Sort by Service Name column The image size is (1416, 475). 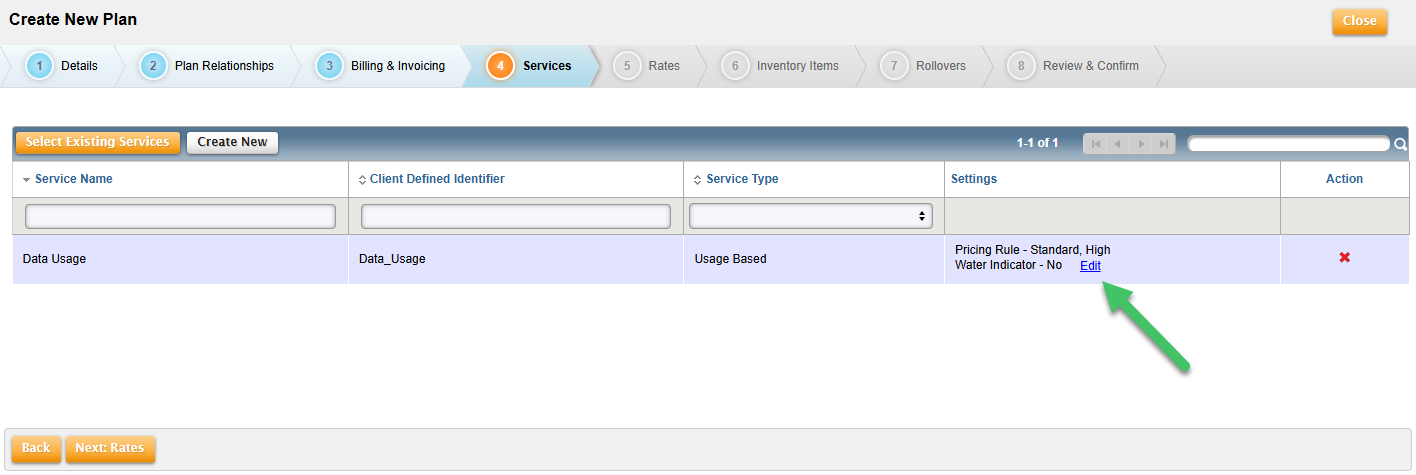[73, 179]
